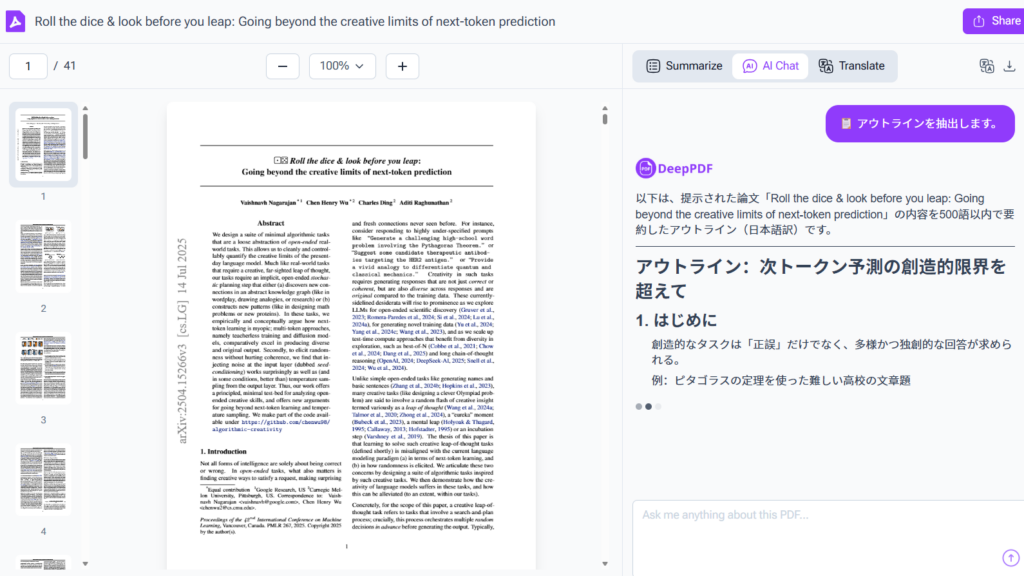Click the DeepPDF avatar in the chat response
1024x576 pixels.
click(645, 167)
